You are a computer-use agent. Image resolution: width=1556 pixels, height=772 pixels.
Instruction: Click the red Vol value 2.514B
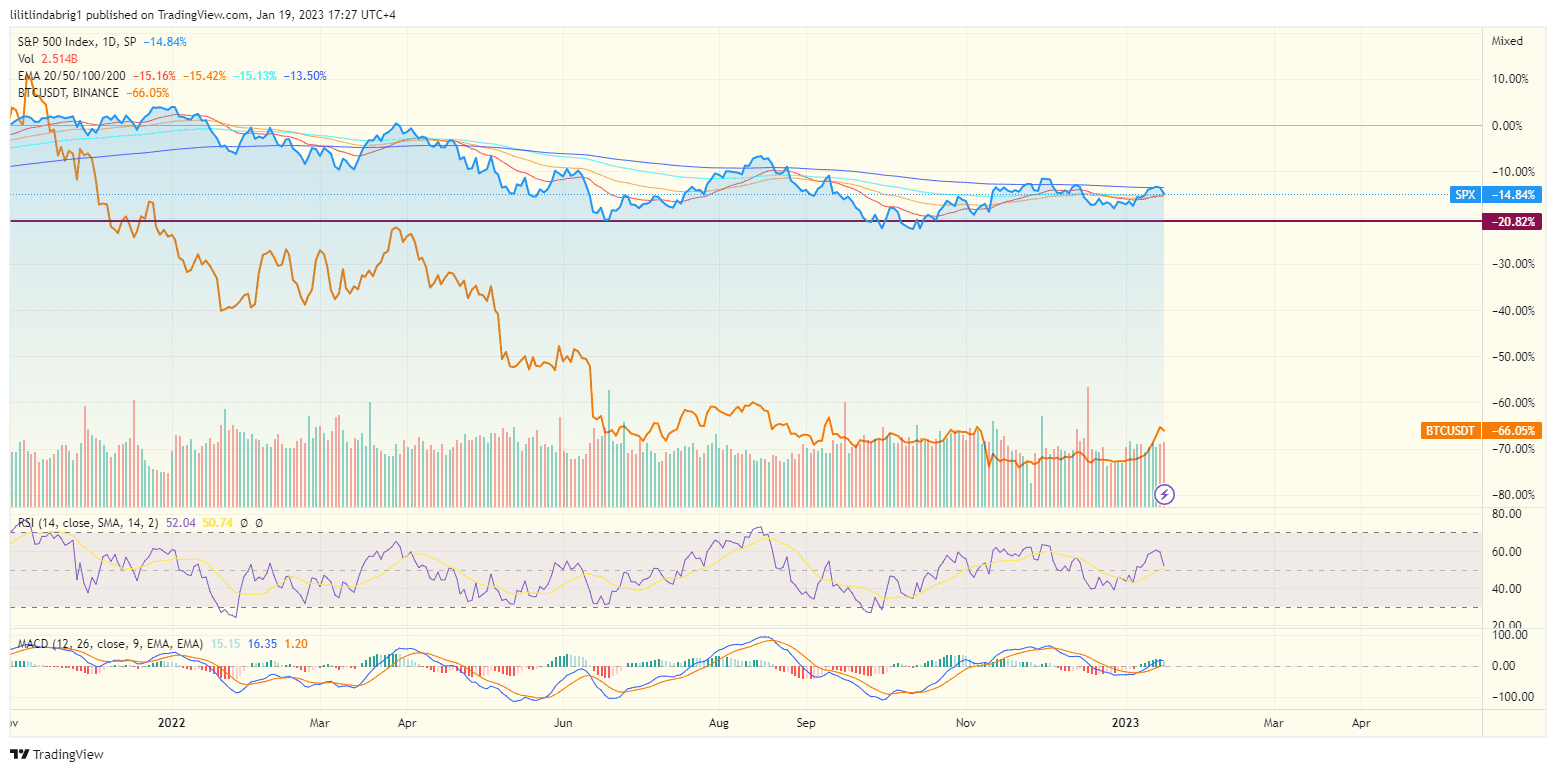pos(62,58)
